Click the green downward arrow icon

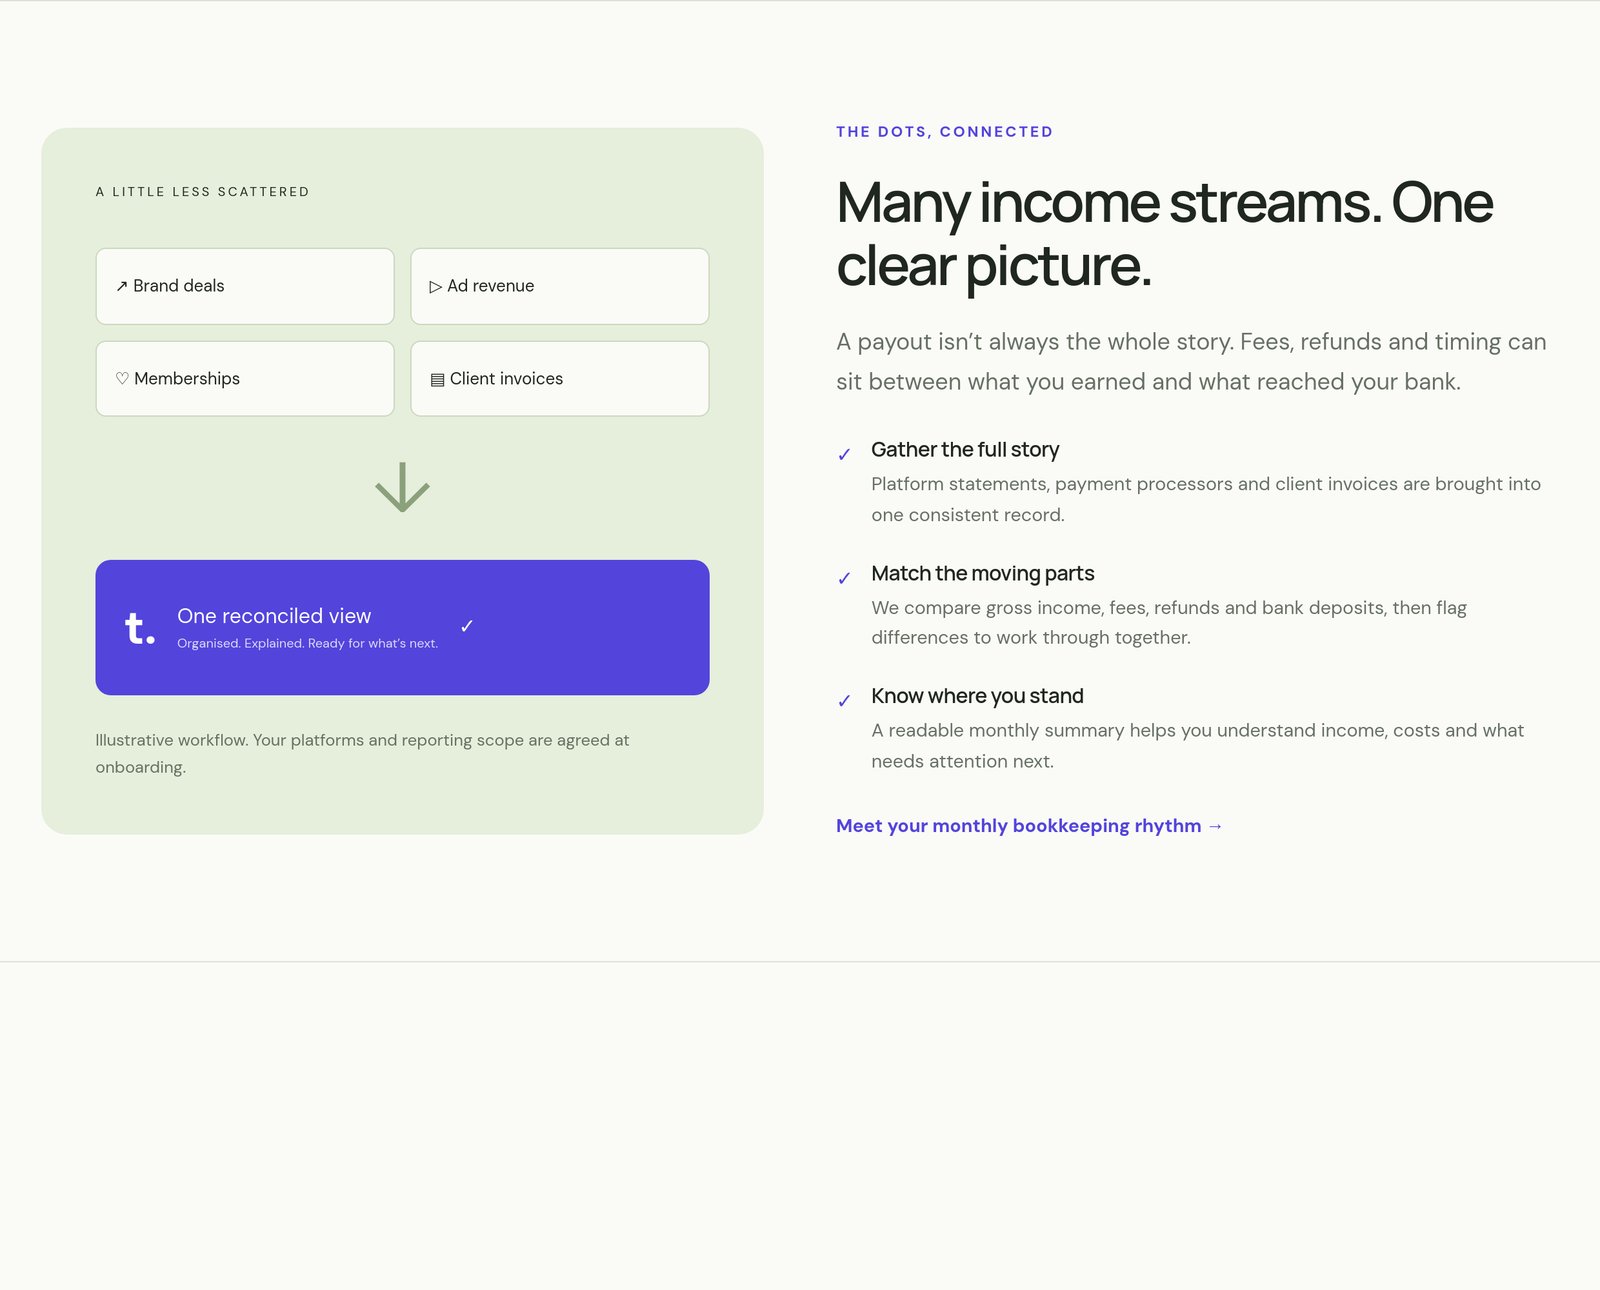pos(402,487)
